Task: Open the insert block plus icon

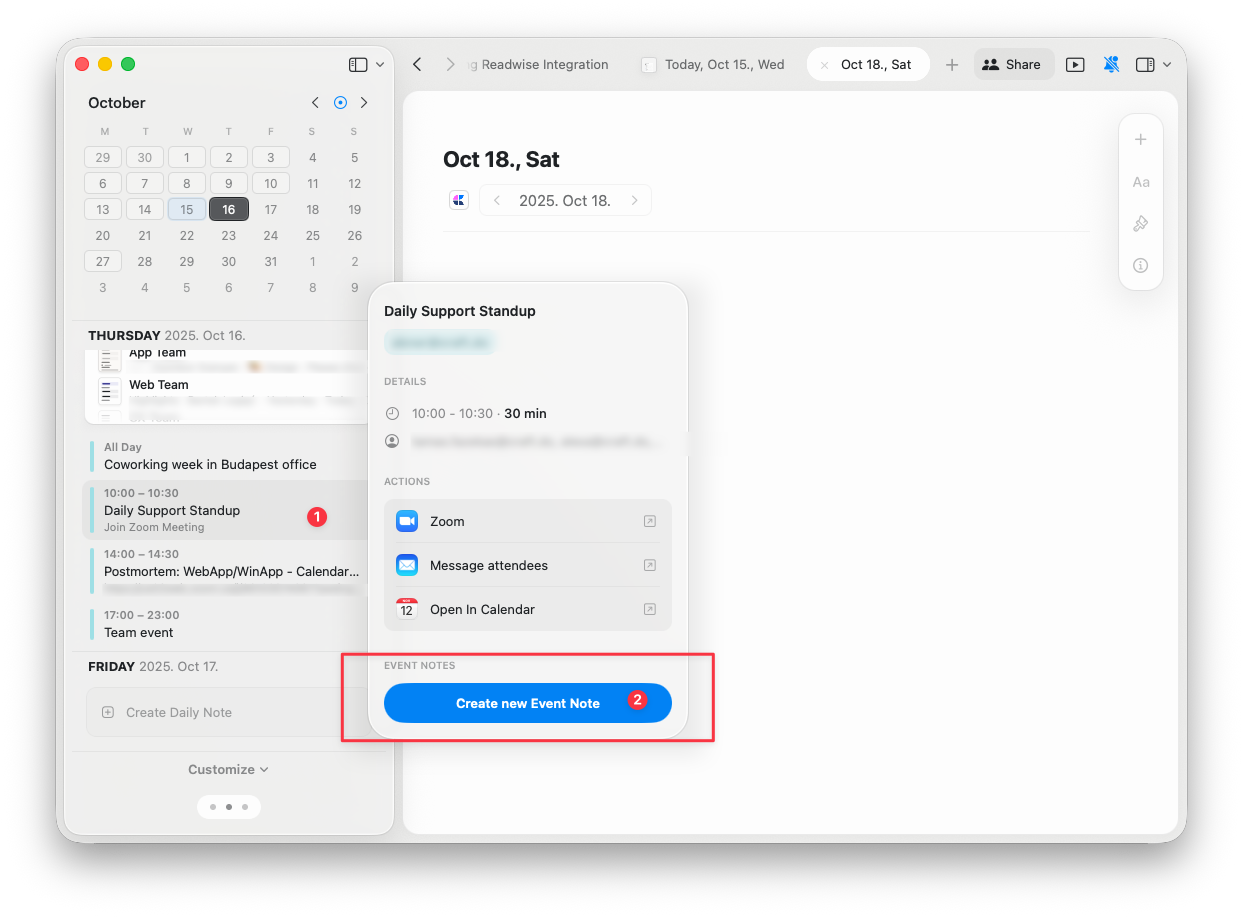Action: [1141, 139]
